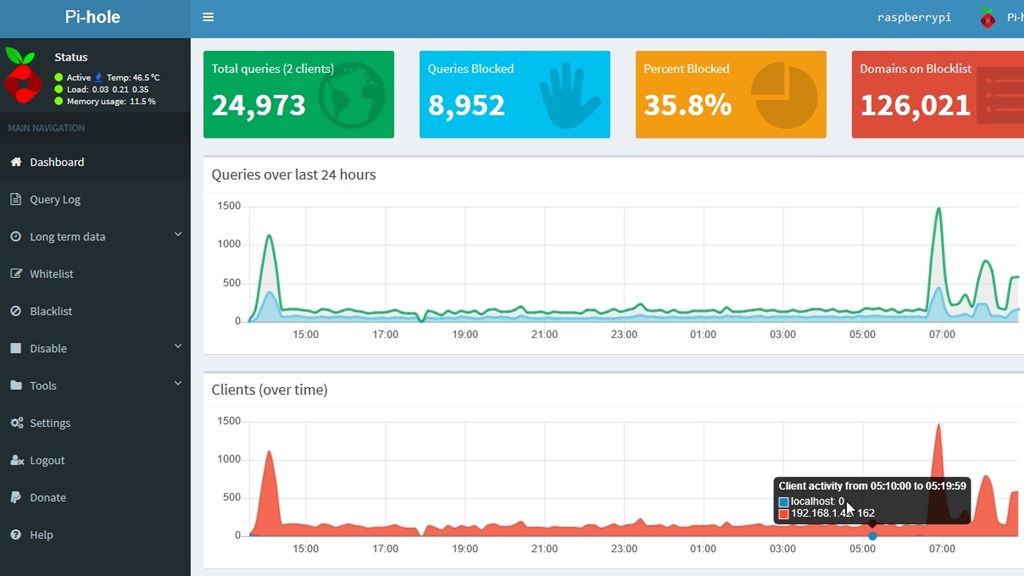Click the Dashboard home icon
This screenshot has width=1024, height=576.
(x=16, y=162)
